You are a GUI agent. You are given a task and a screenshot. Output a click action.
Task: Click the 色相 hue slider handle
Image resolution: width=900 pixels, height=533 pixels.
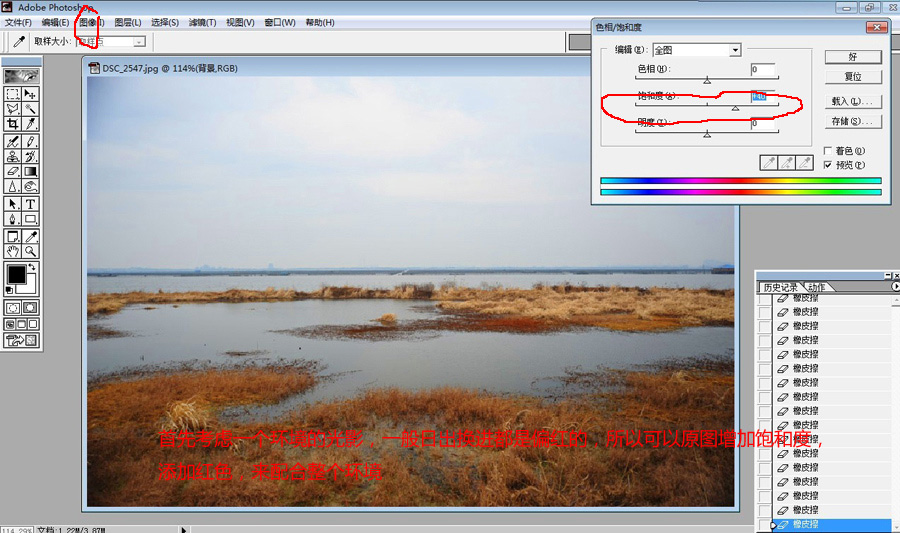(x=707, y=81)
